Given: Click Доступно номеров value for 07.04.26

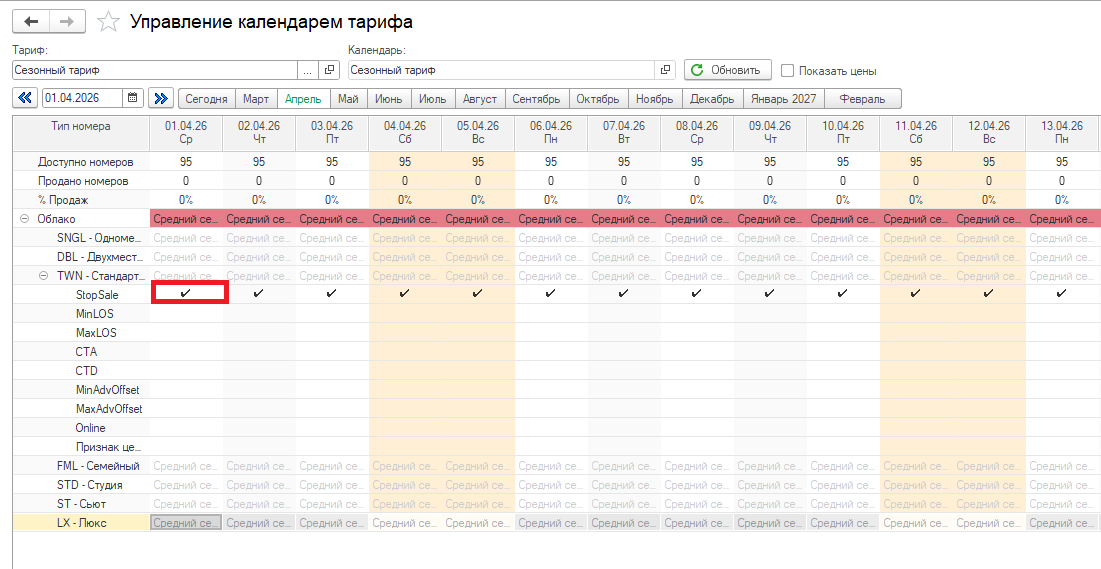Looking at the screenshot, I should (x=624, y=162).
